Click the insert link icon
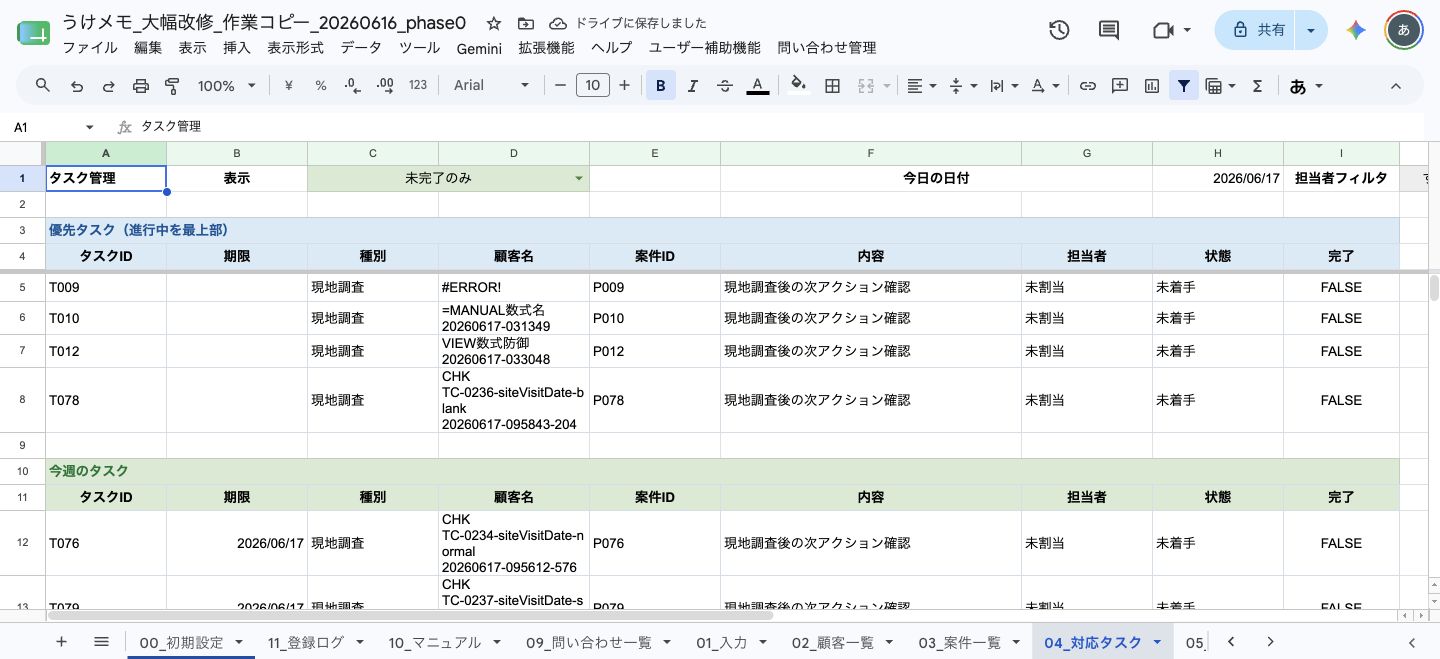1440x659 pixels. pos(1088,86)
